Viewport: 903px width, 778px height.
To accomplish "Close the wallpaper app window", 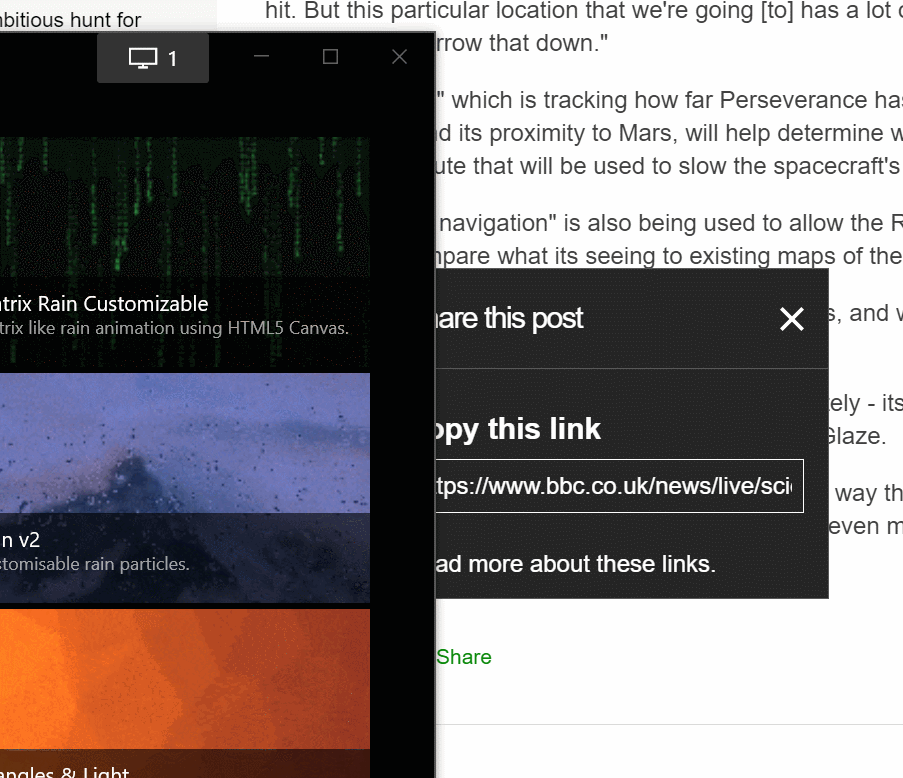I will pyautogui.click(x=400, y=56).
